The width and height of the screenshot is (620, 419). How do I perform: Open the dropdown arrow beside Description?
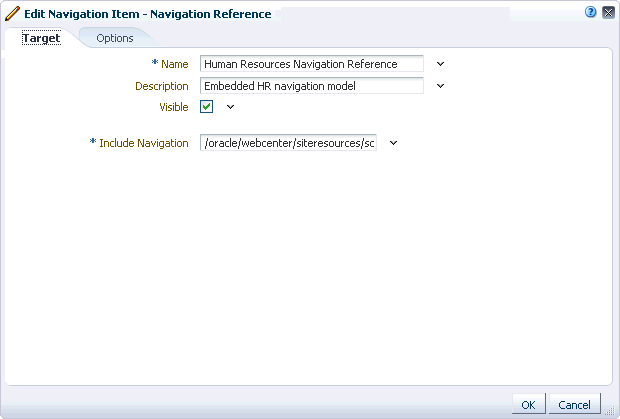point(440,86)
